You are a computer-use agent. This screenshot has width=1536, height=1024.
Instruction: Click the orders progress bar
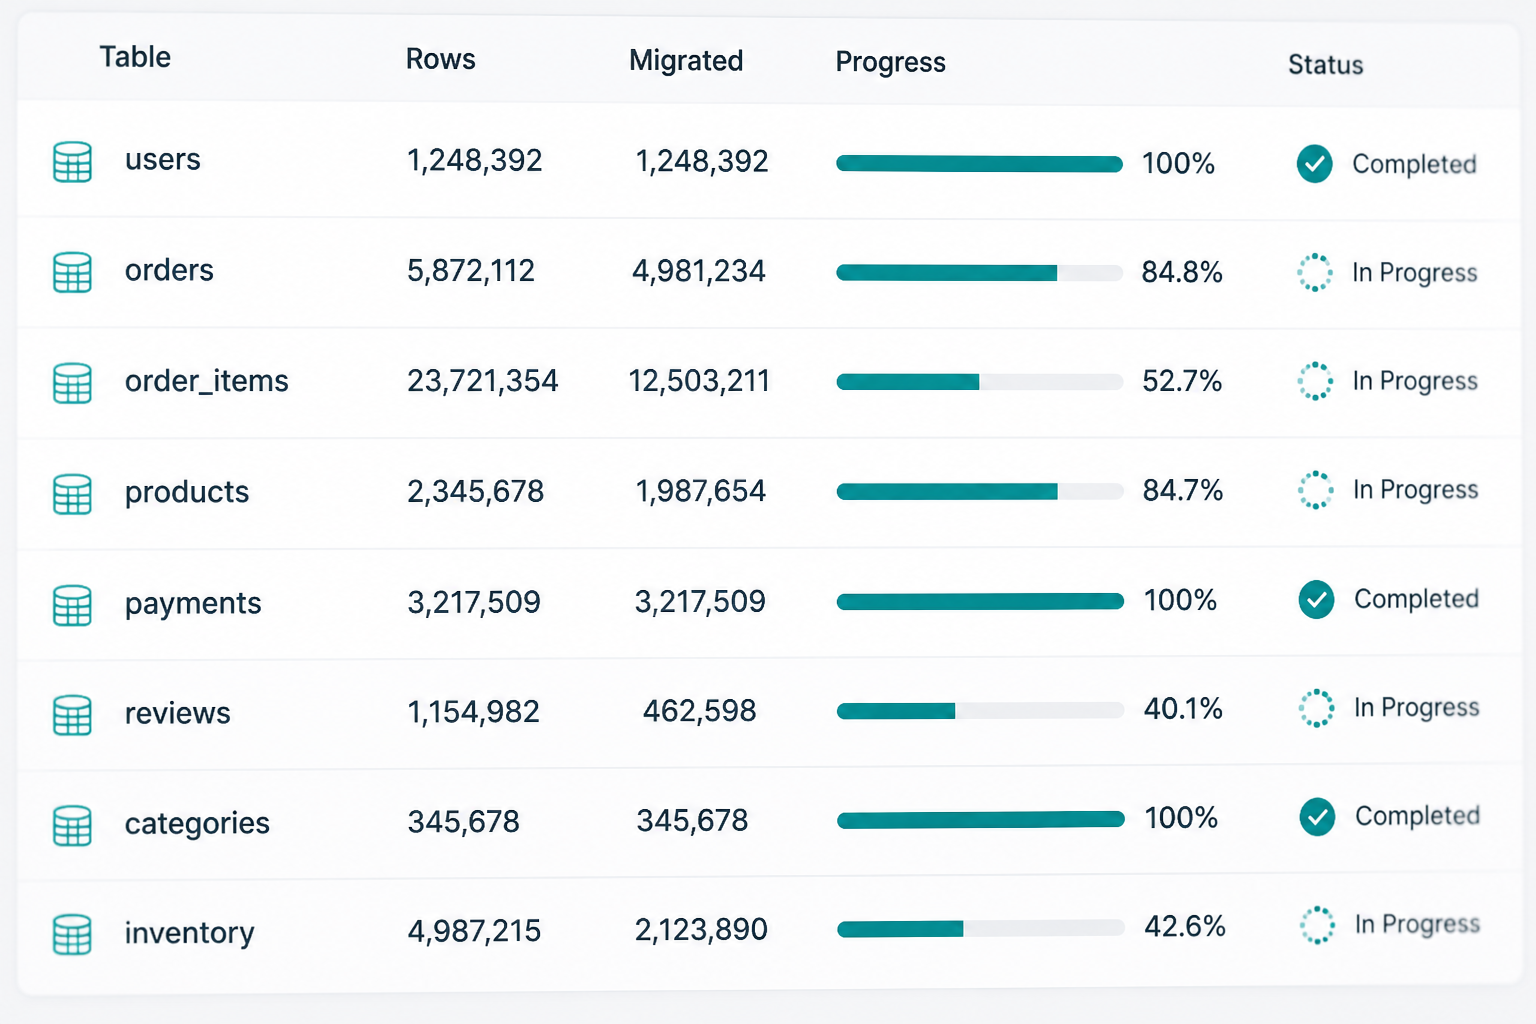point(980,273)
